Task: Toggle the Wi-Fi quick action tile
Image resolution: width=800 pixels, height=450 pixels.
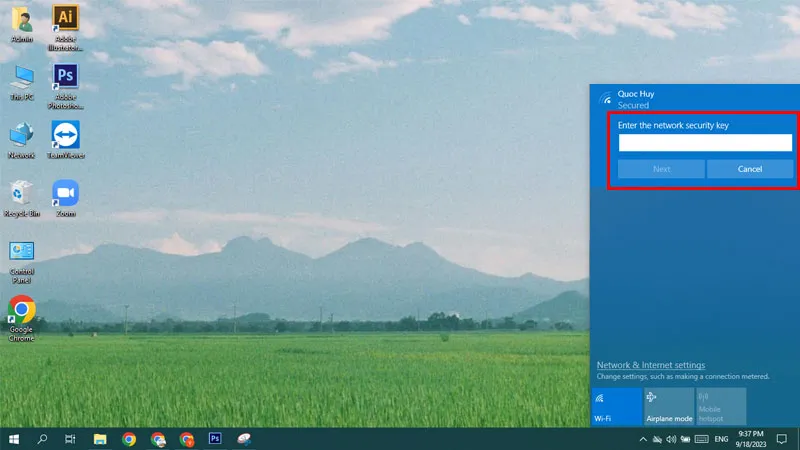Action: [616, 407]
